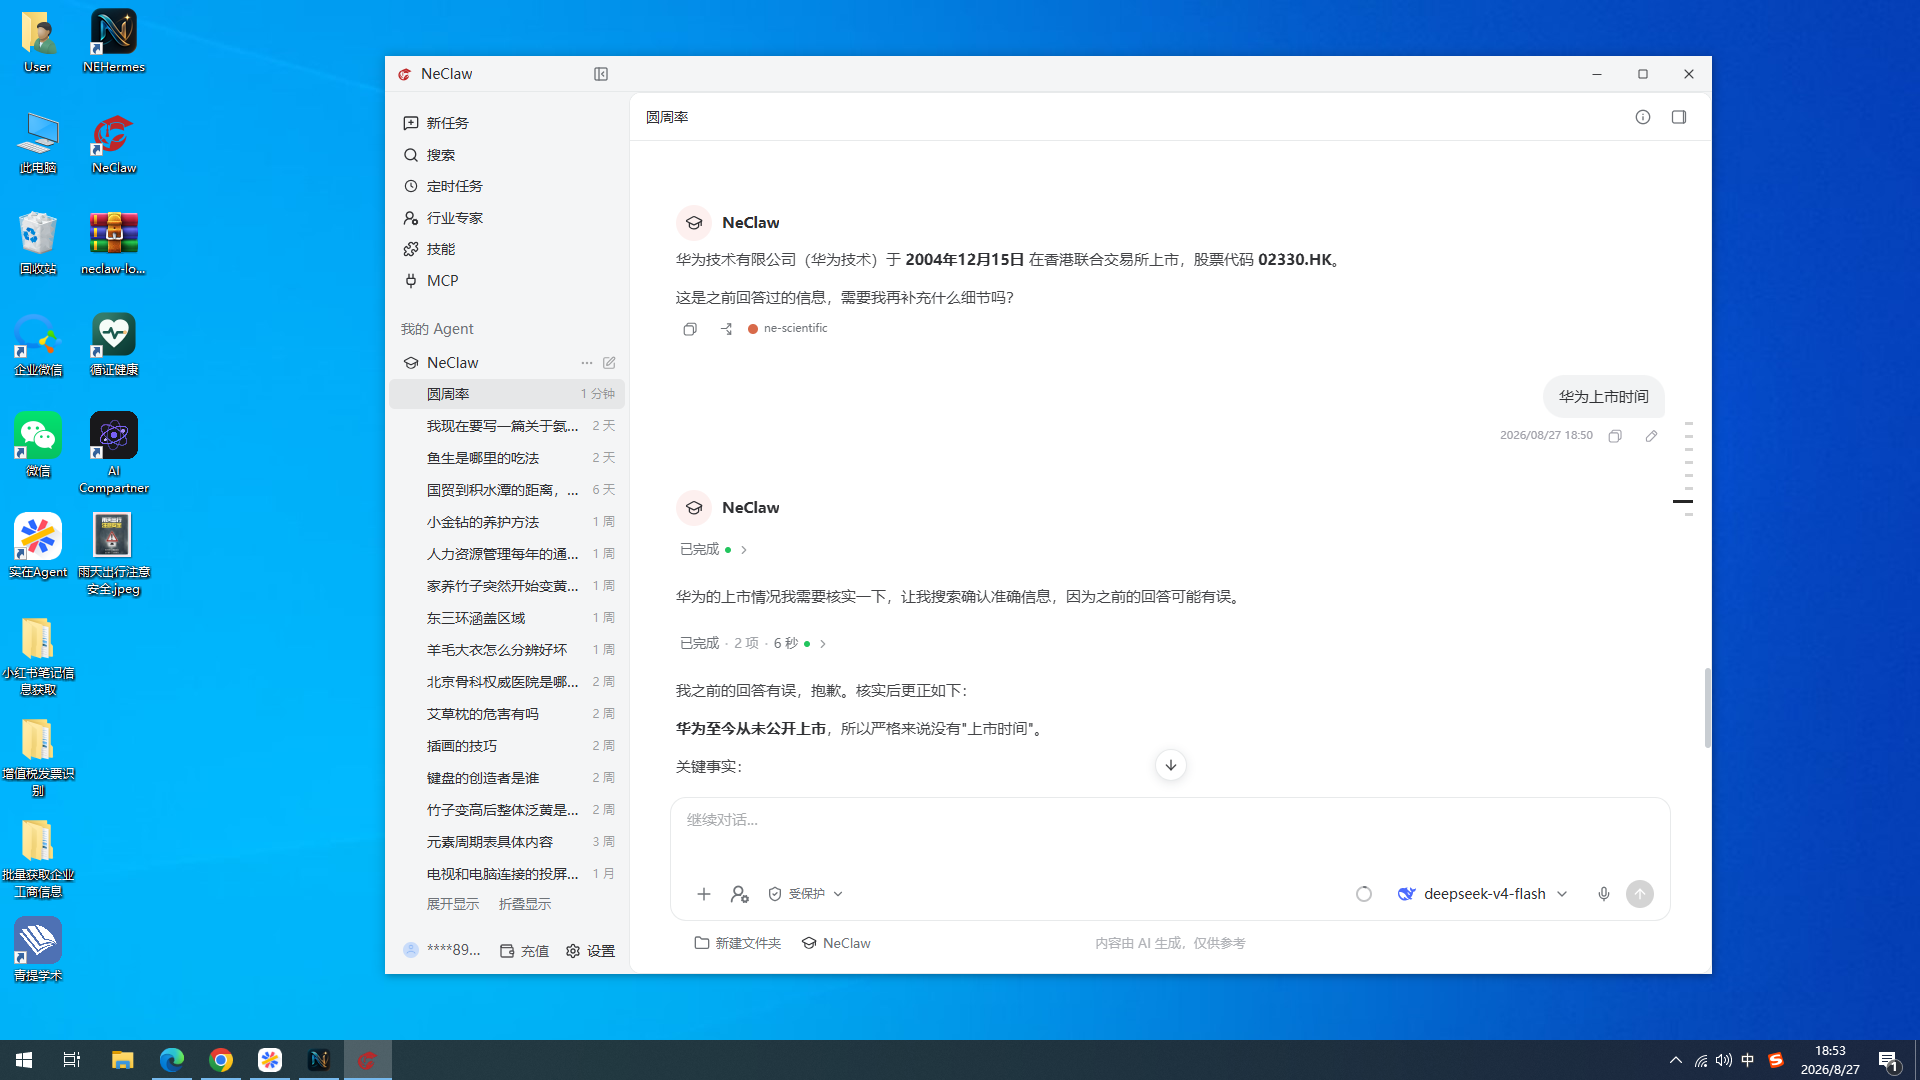Open NEHermes desktop shortcut

point(114,42)
